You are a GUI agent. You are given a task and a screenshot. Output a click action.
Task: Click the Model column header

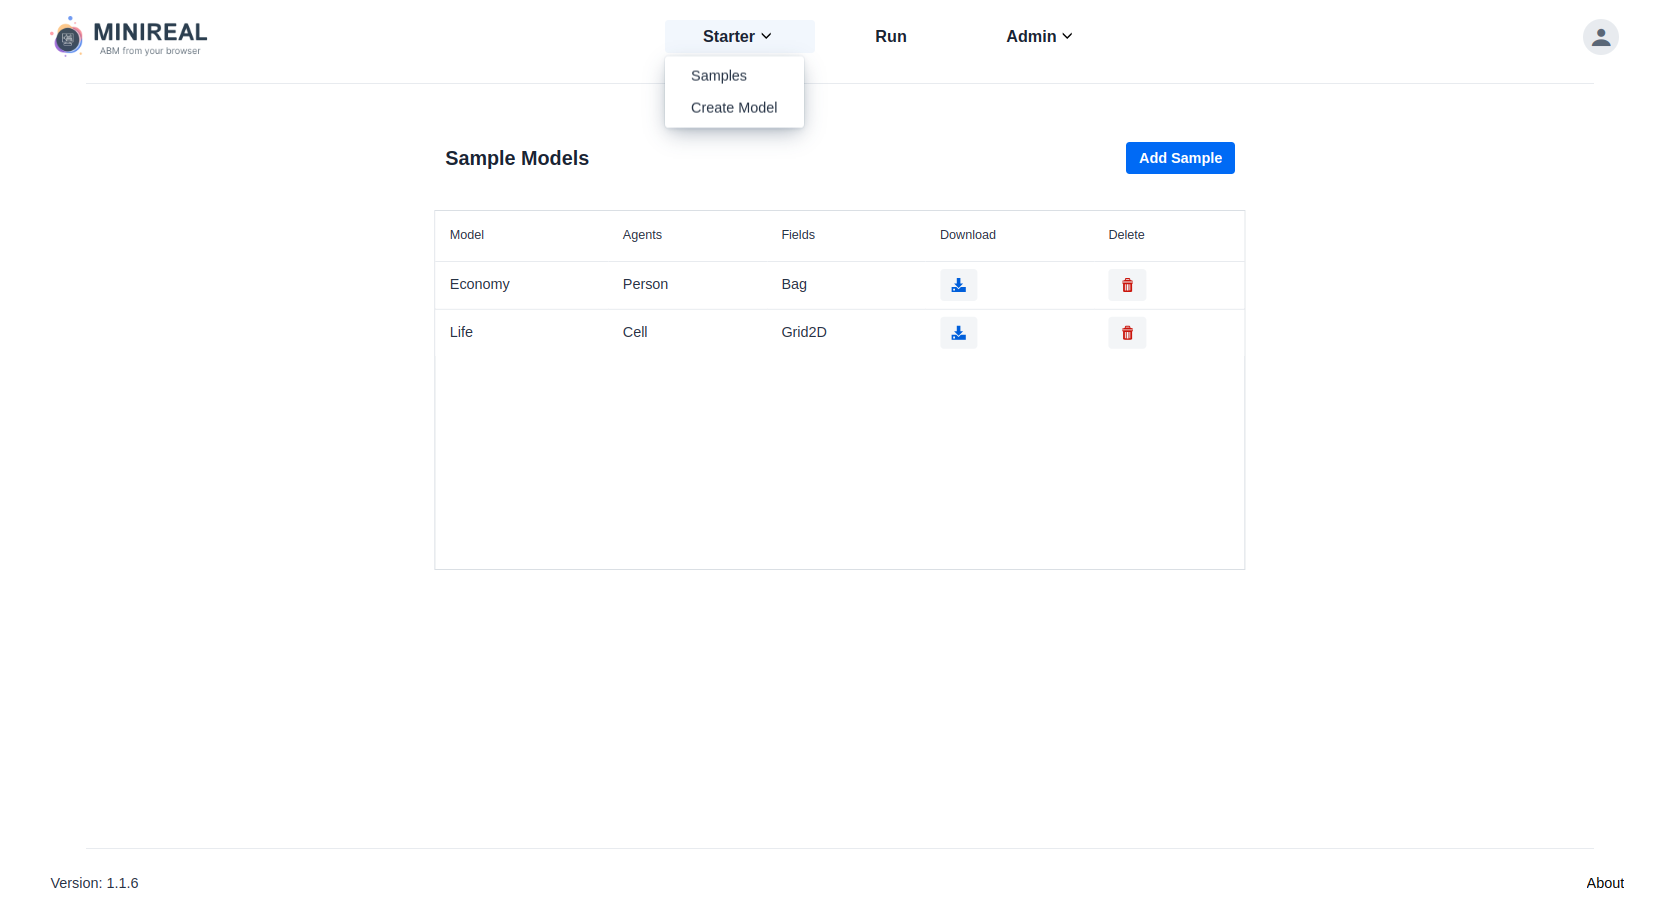(x=467, y=235)
